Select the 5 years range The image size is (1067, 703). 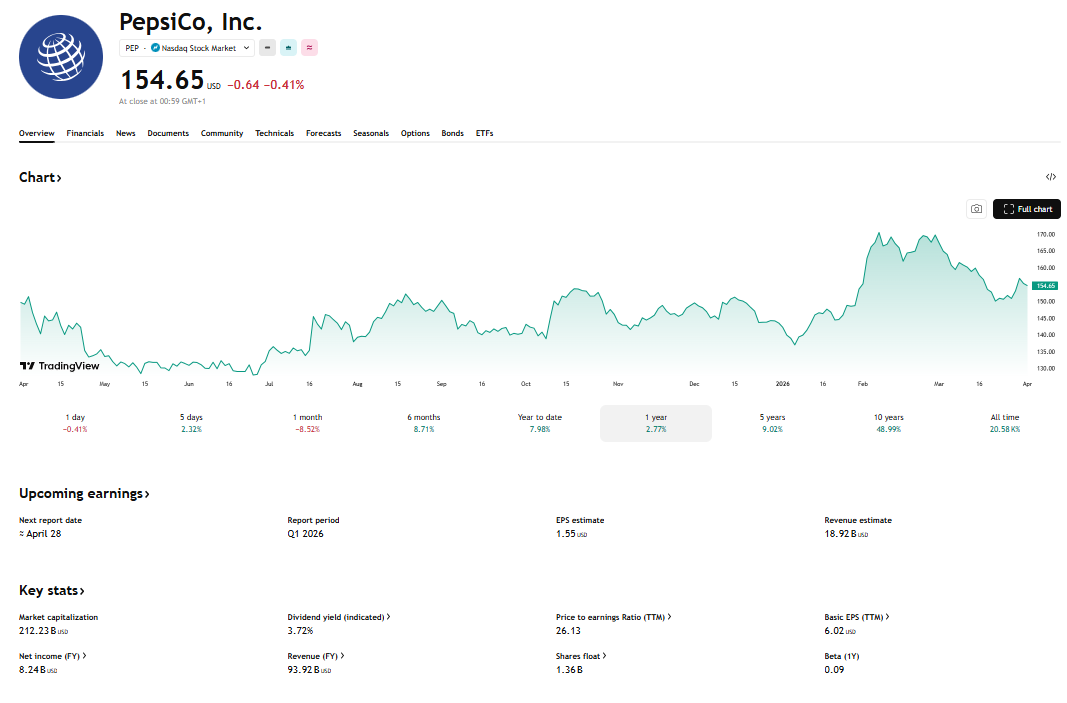point(772,423)
